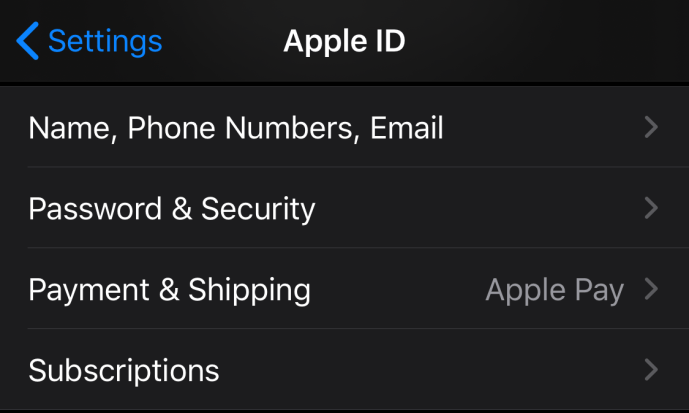Open the Subscriptions row
The width and height of the screenshot is (689, 413).
(x=124, y=371)
